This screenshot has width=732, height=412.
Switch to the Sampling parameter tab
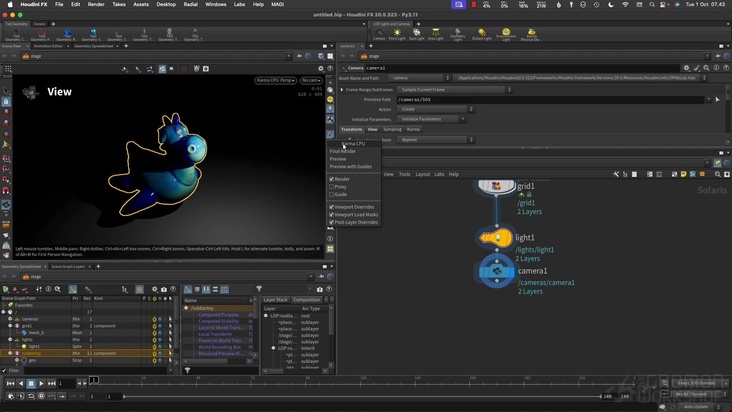click(x=392, y=129)
